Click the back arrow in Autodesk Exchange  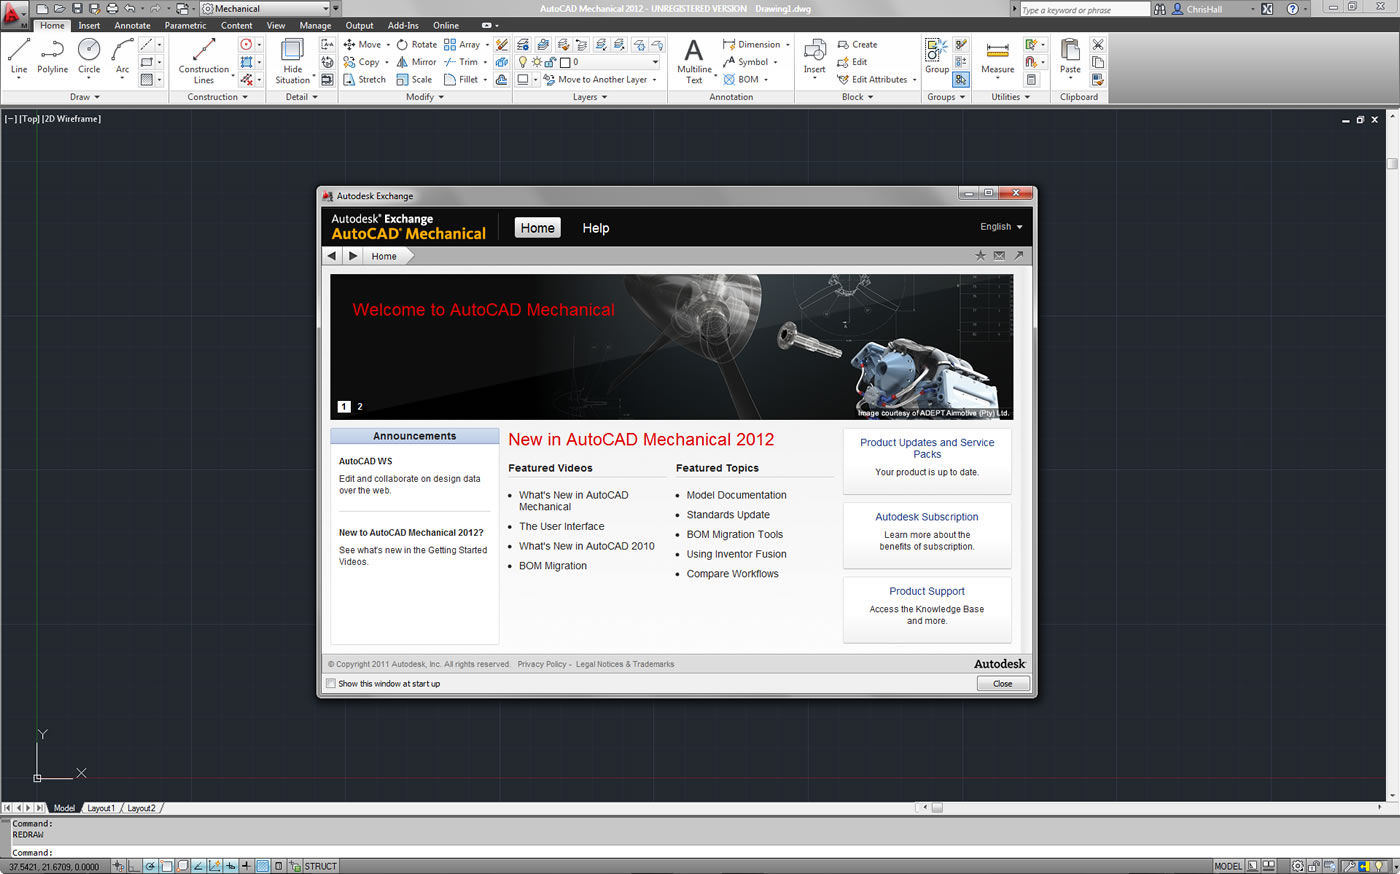click(x=332, y=256)
